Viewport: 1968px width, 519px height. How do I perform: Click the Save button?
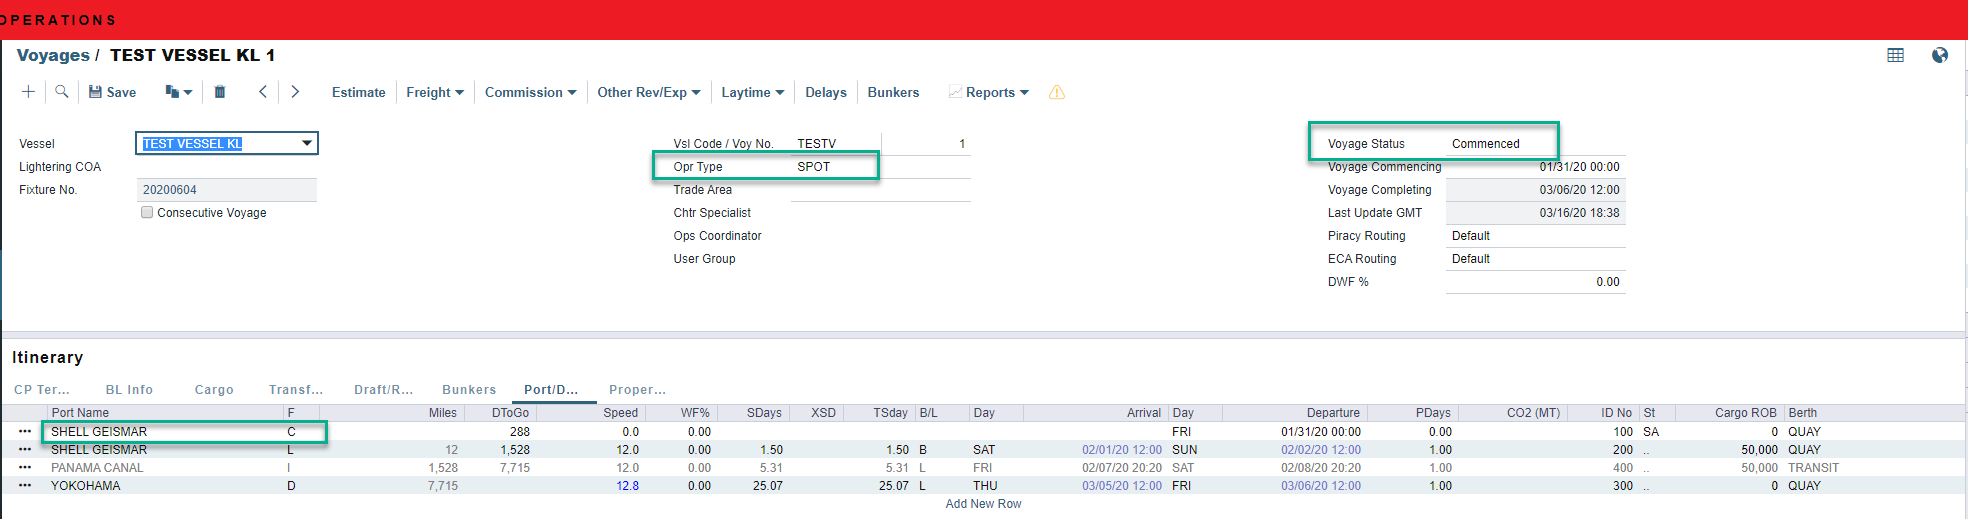coord(112,93)
